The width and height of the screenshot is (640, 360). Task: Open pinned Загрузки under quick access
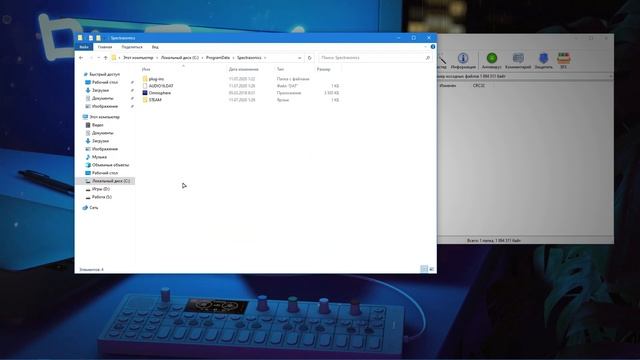point(100,90)
